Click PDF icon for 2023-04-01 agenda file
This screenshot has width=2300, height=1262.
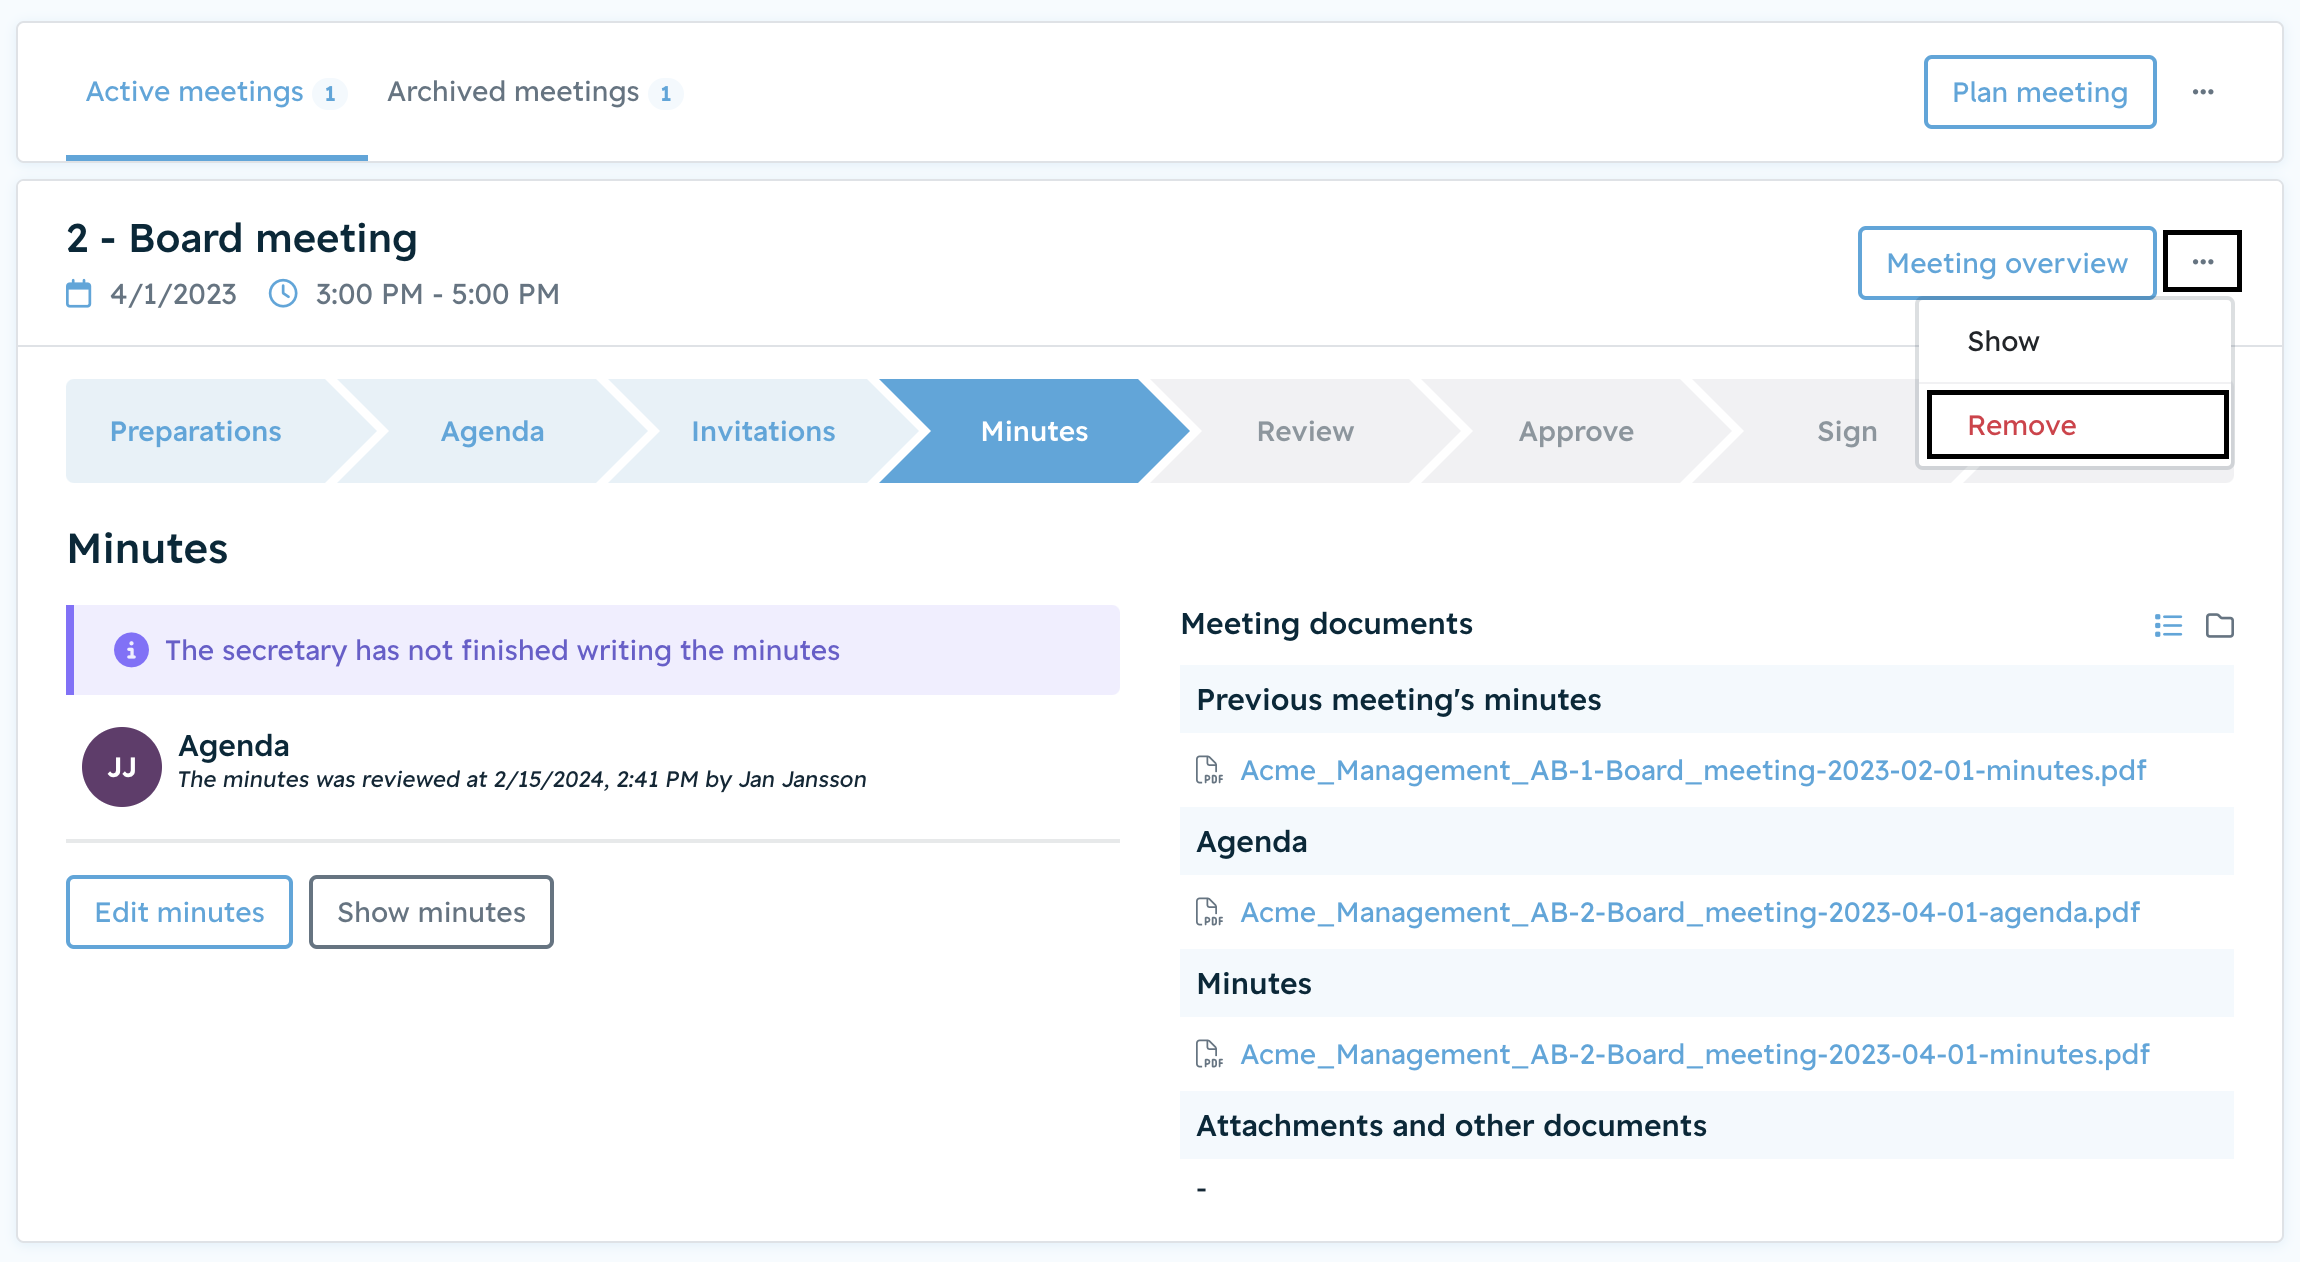coord(1209,912)
